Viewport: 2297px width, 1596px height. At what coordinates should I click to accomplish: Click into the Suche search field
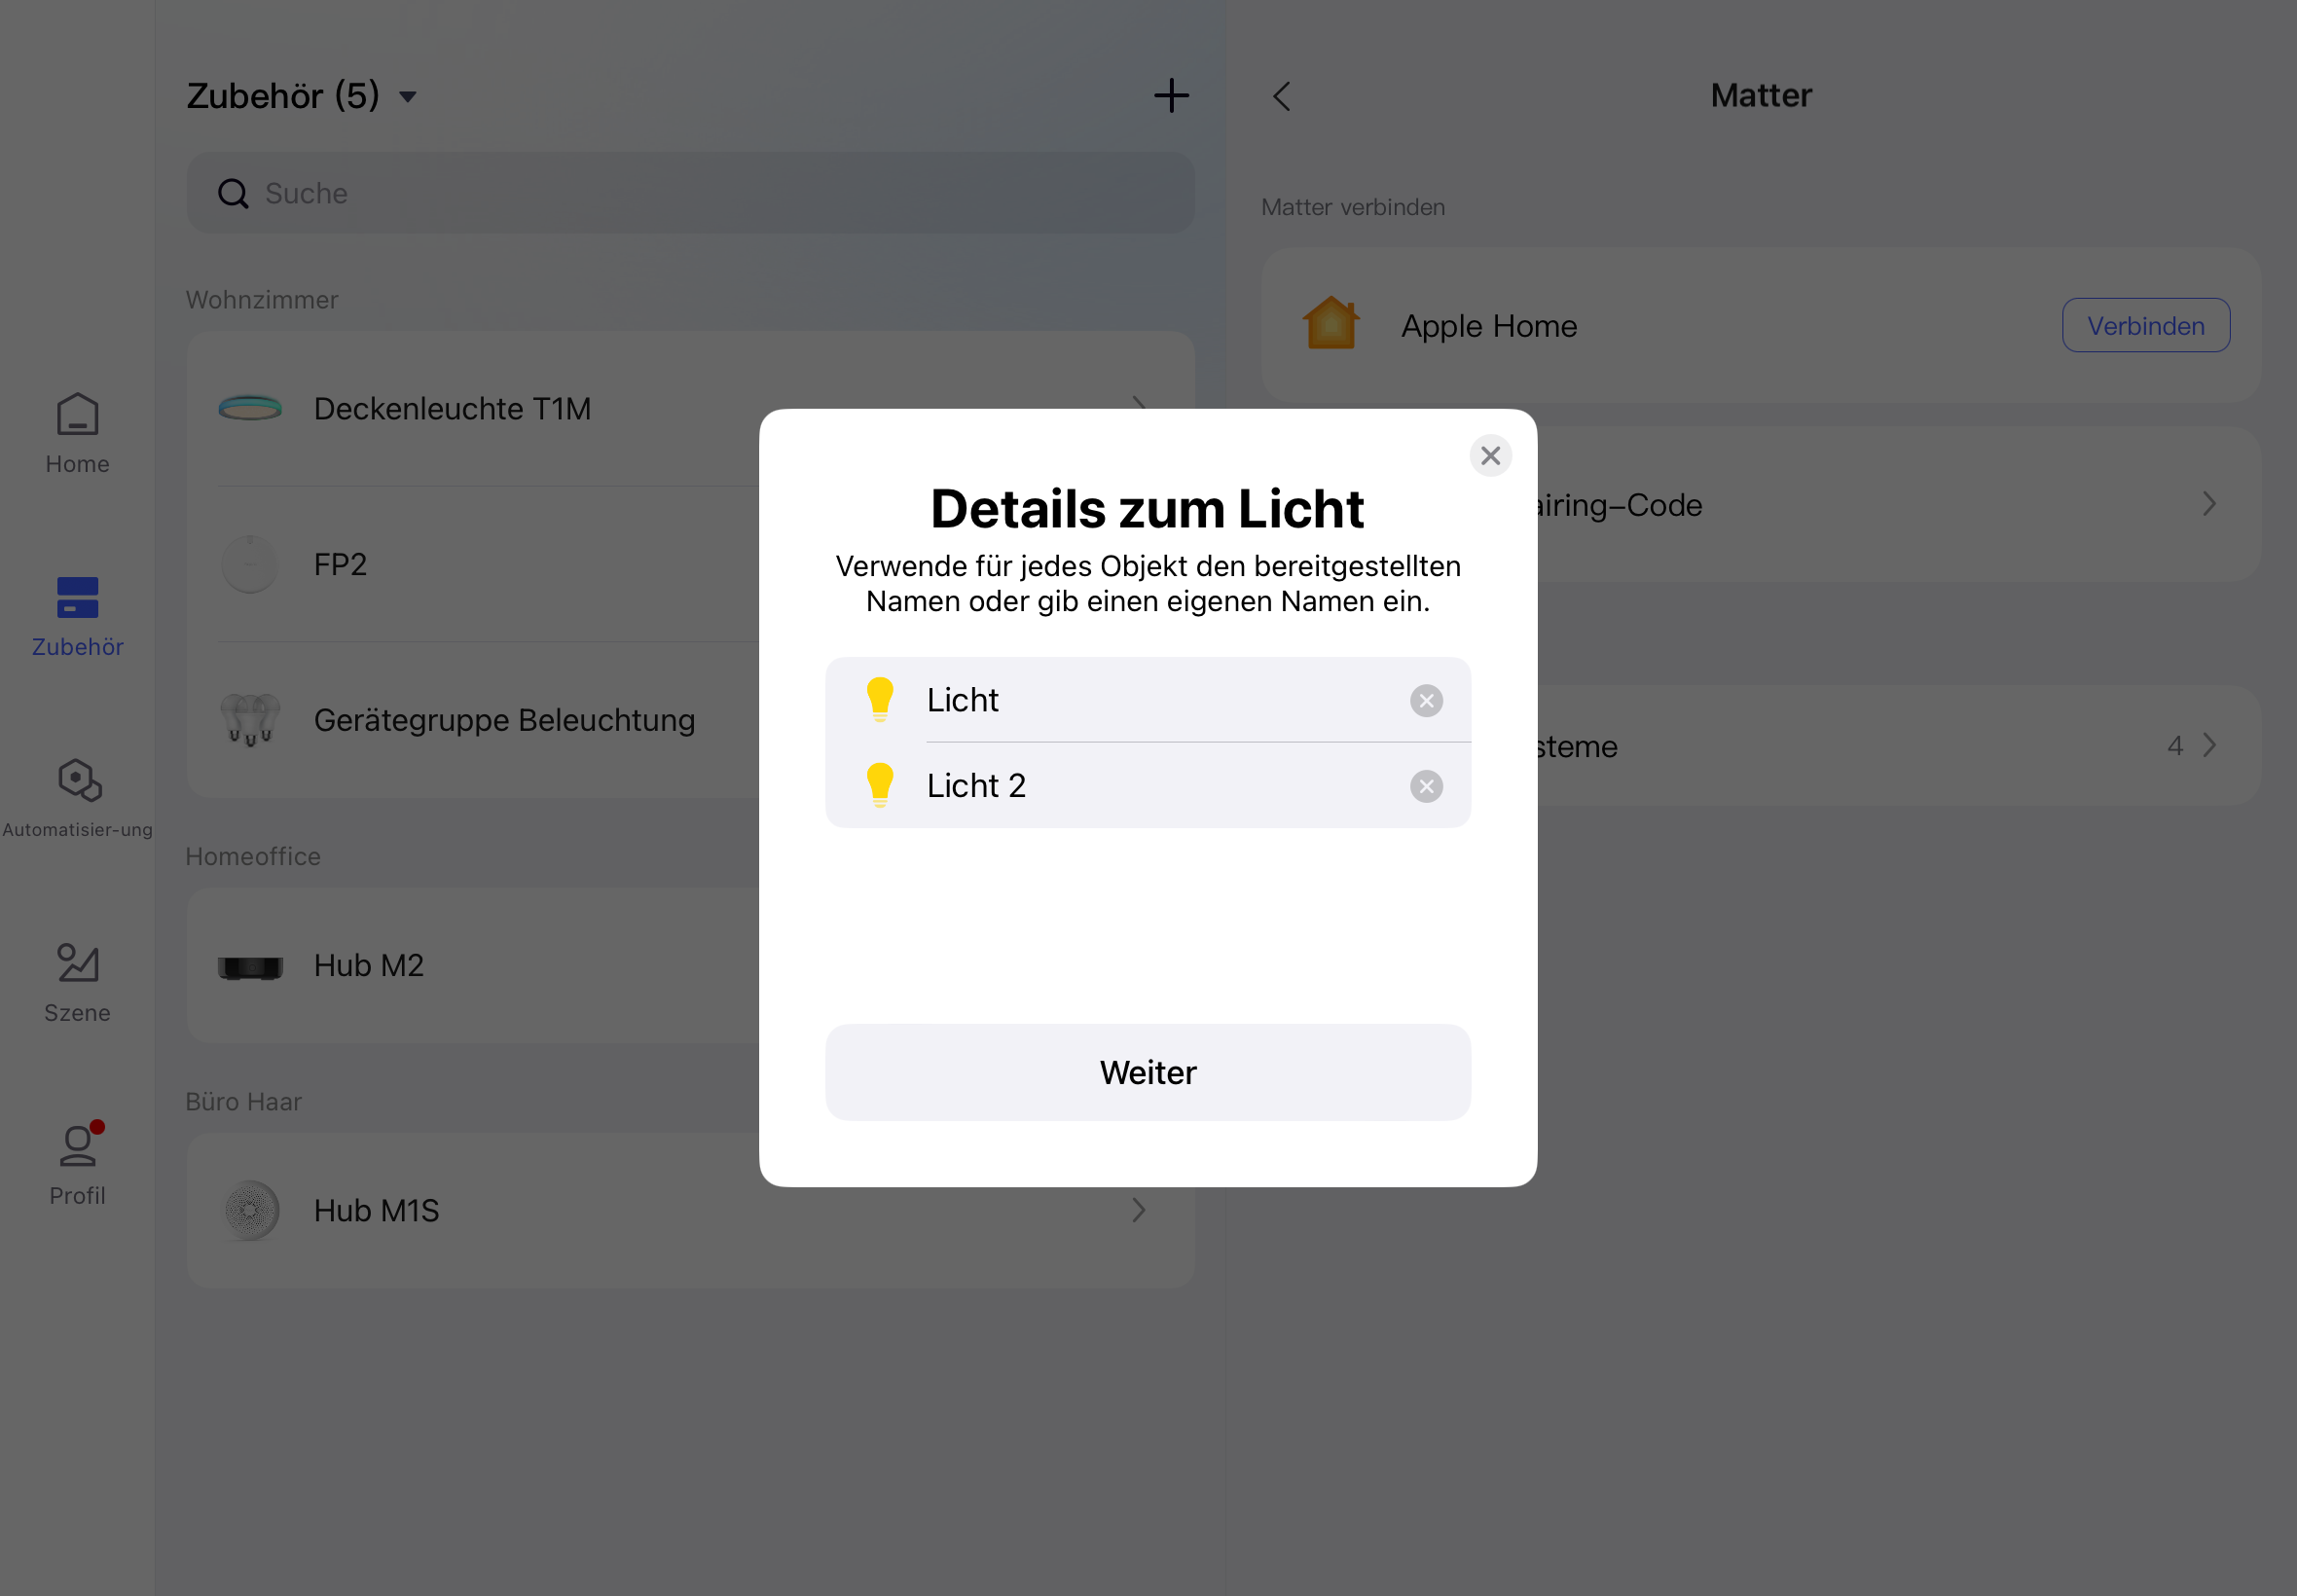tap(690, 193)
